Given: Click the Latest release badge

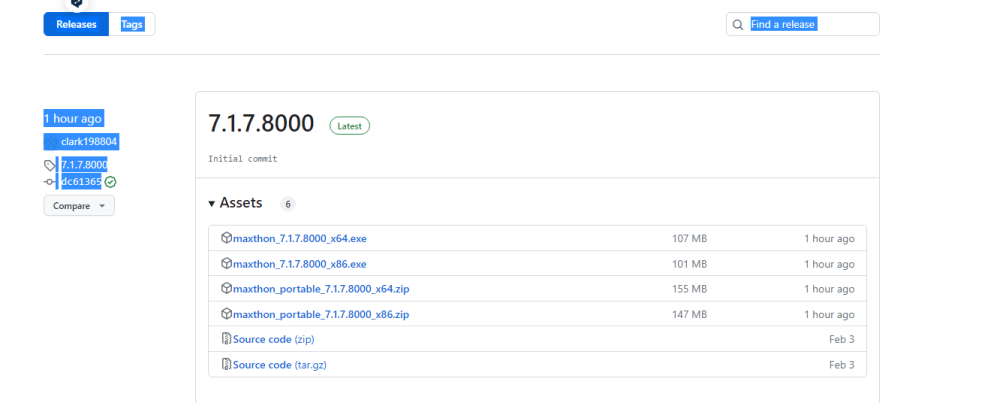Looking at the screenshot, I should [x=349, y=126].
